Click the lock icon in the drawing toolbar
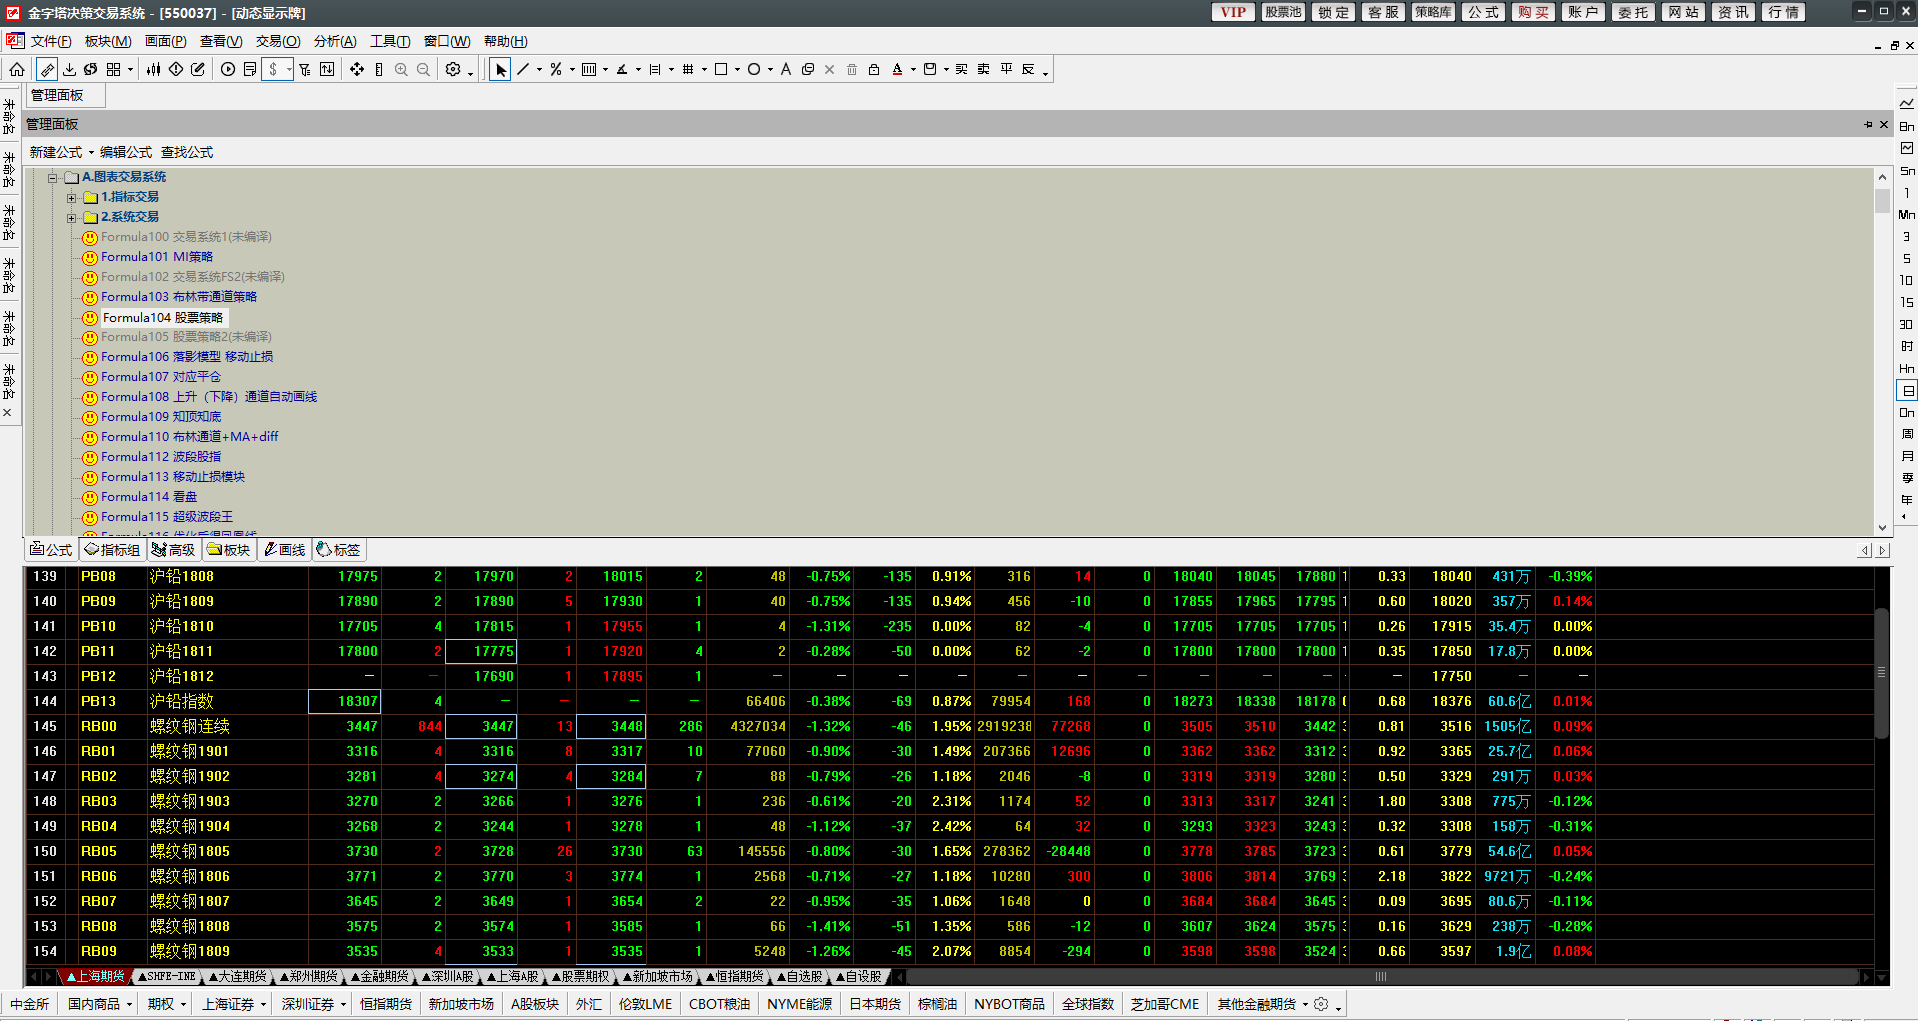 coord(874,69)
